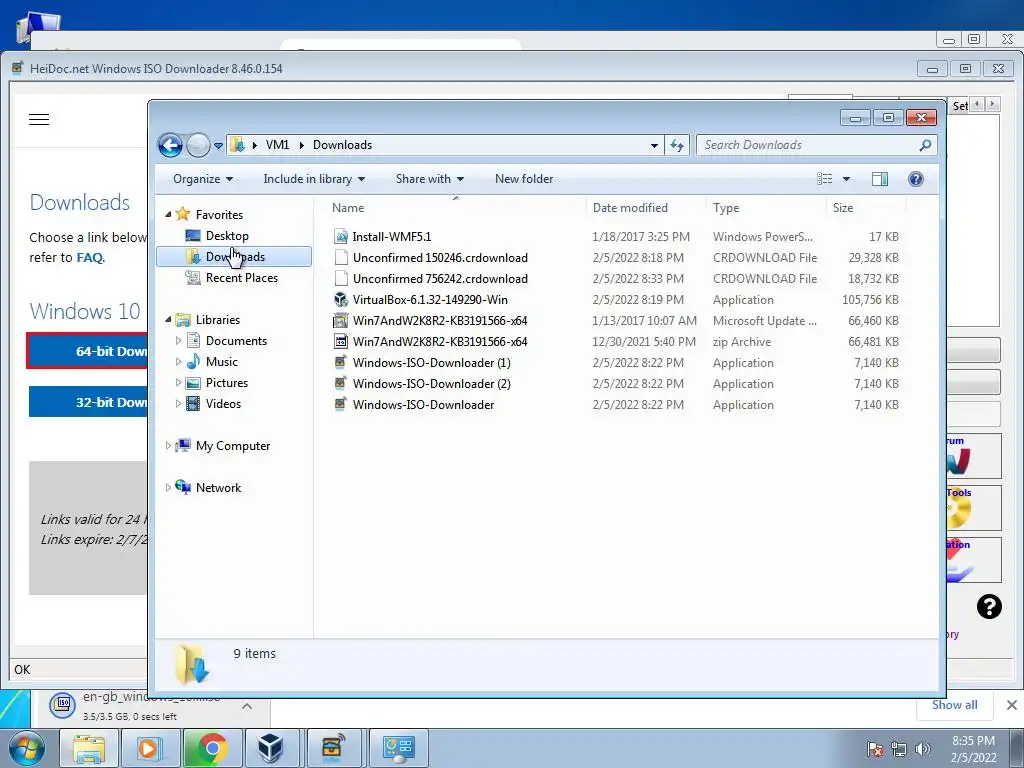Open the address bar history dropdown

coord(654,146)
